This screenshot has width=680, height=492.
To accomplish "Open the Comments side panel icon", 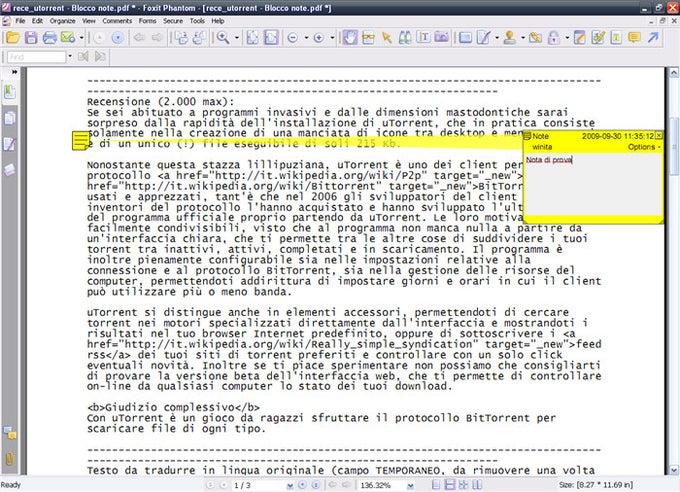I will click(x=10, y=433).
